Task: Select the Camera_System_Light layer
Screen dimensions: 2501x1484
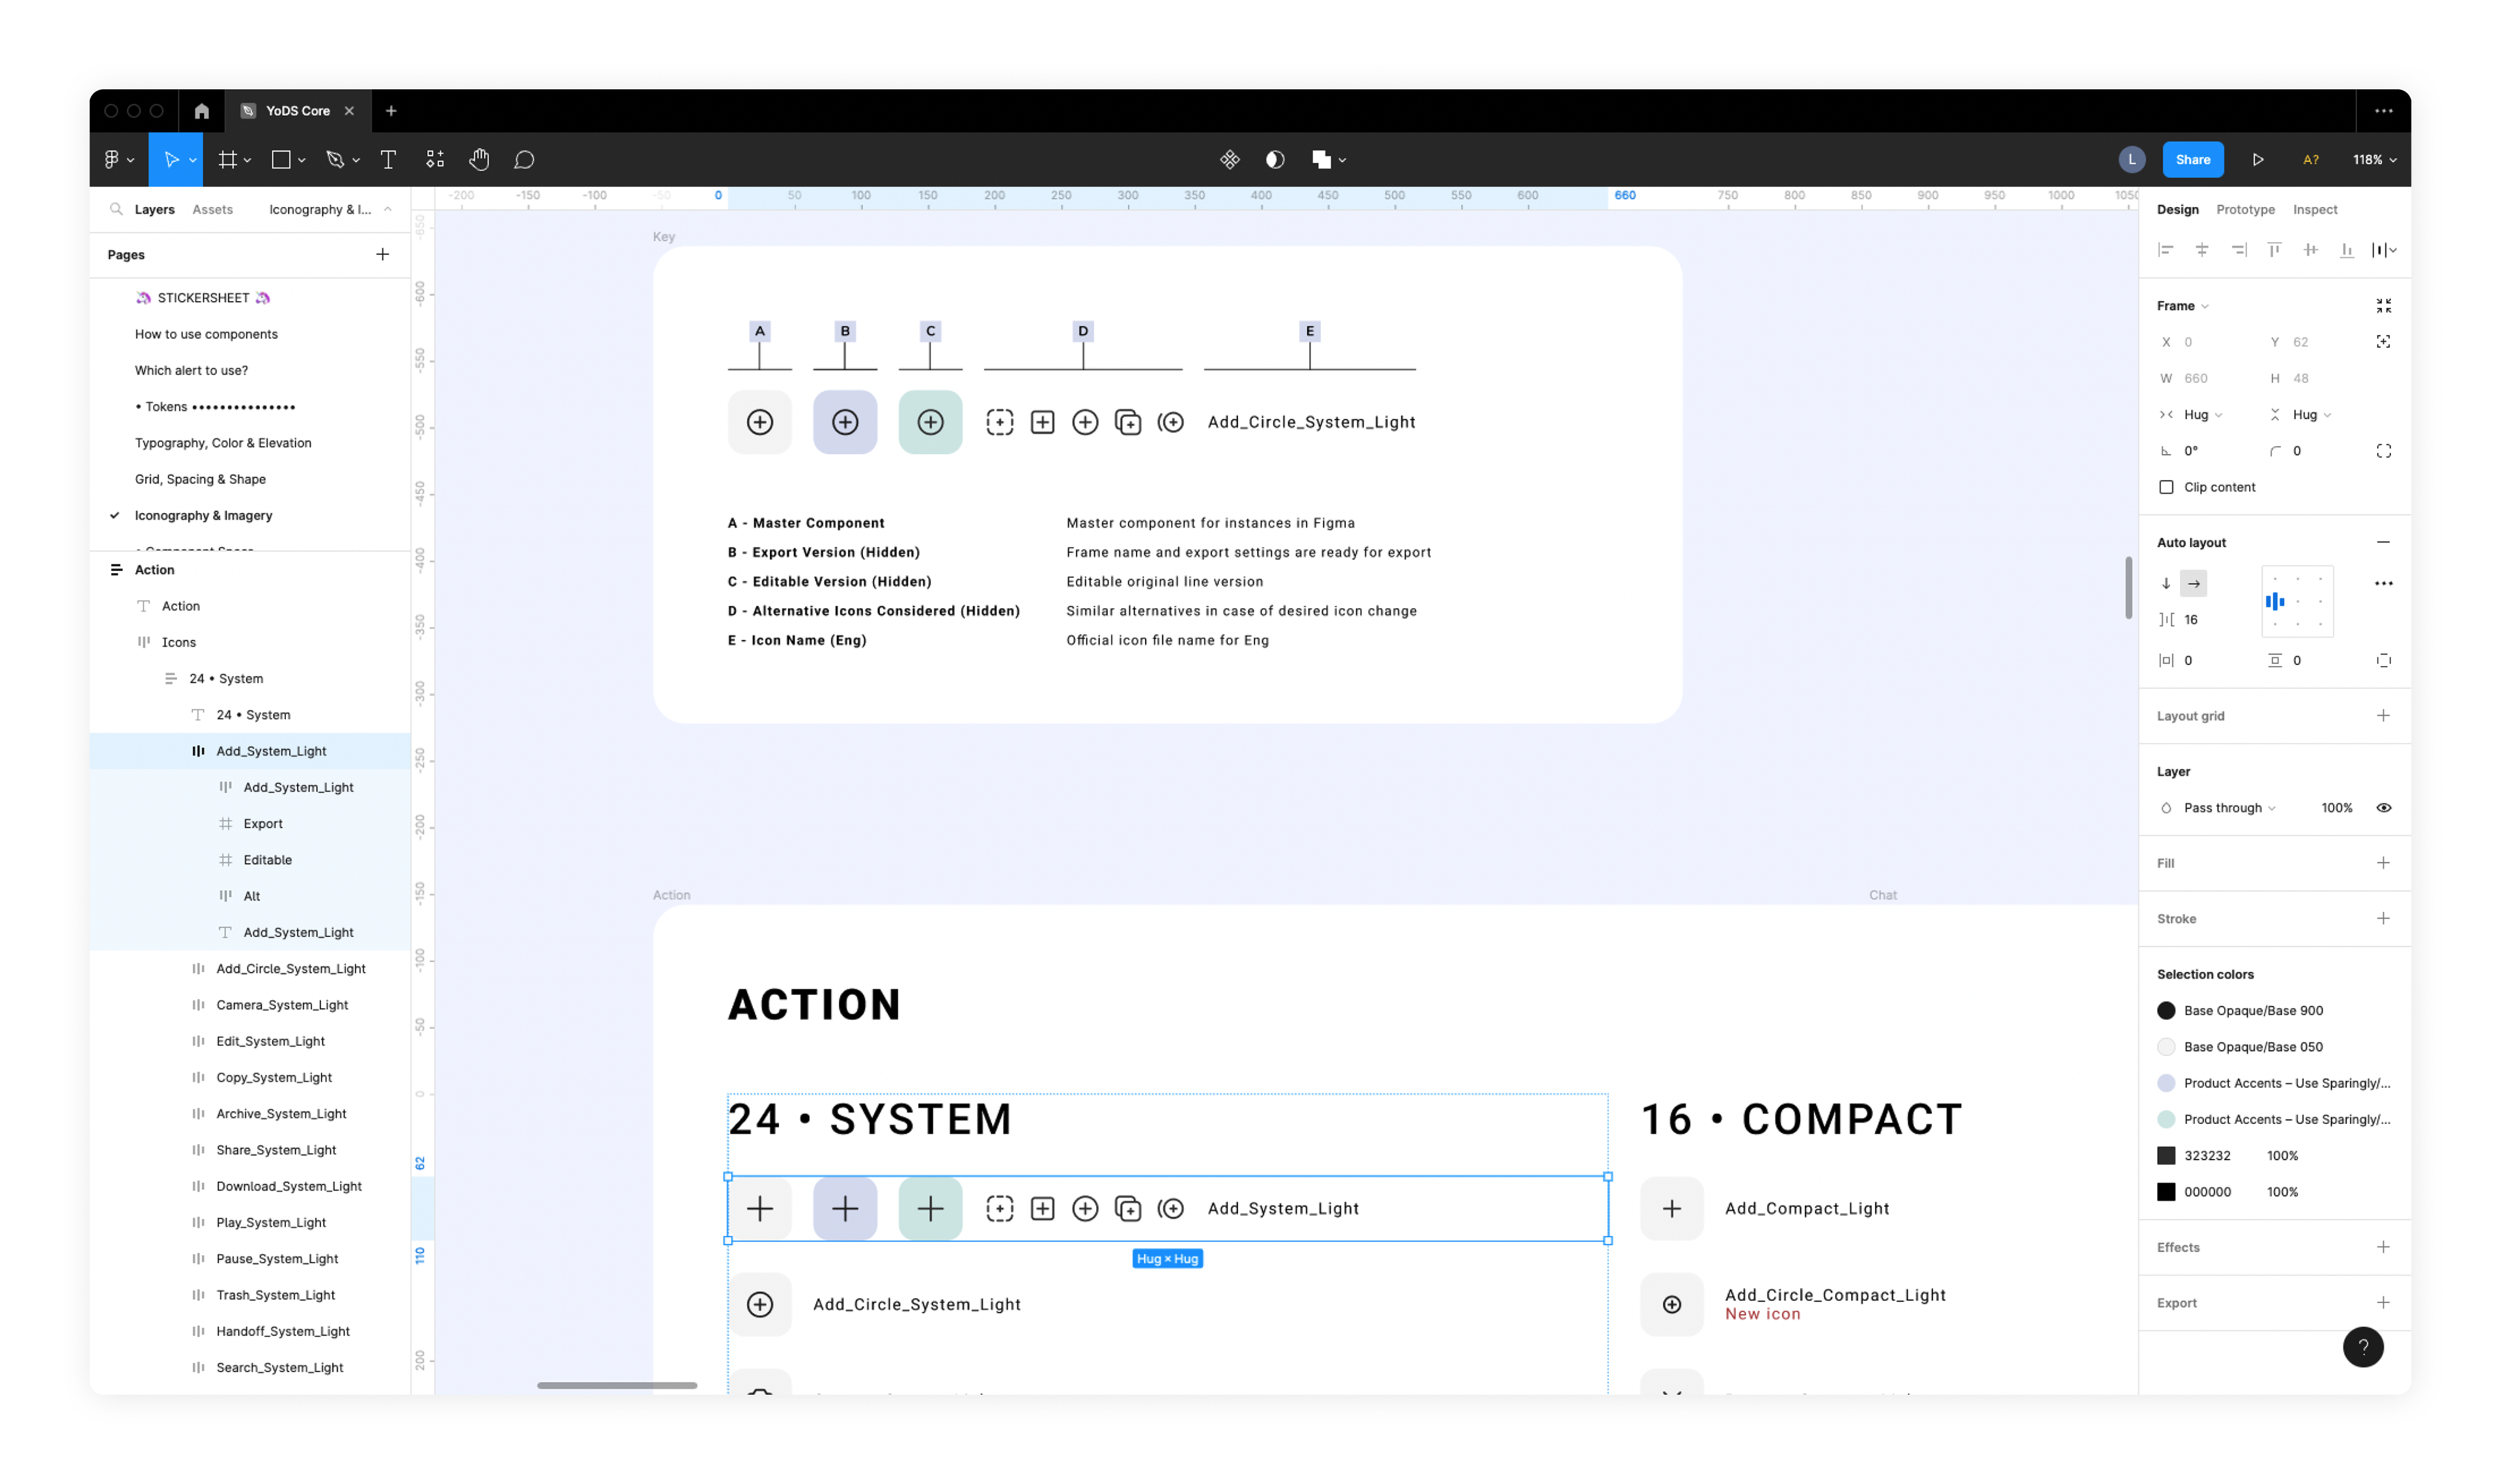Action: (x=282, y=1005)
